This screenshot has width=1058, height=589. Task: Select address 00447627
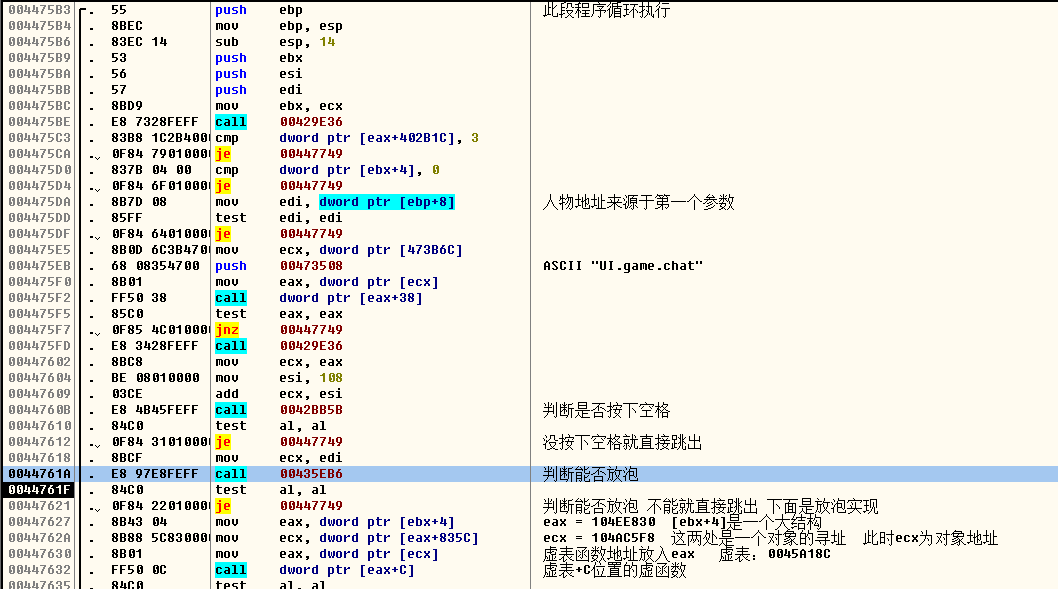pos(39,522)
